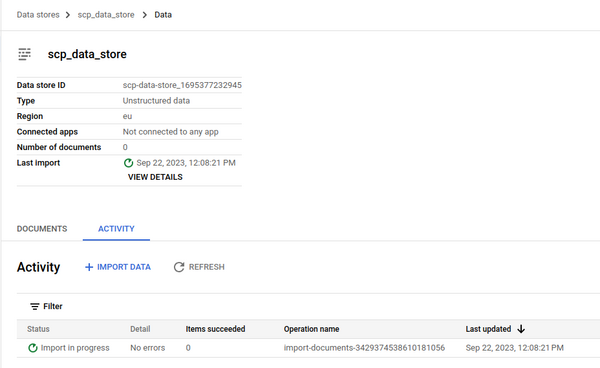Click the 'Region' label
Image resolution: width=600 pixels, height=368 pixels.
tap(30, 116)
